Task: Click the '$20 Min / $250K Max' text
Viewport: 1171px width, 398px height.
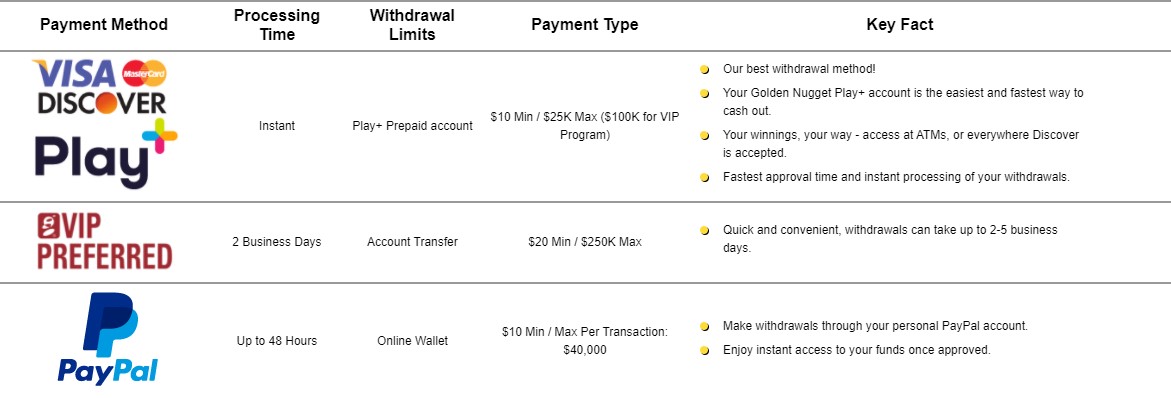Action: click(585, 242)
